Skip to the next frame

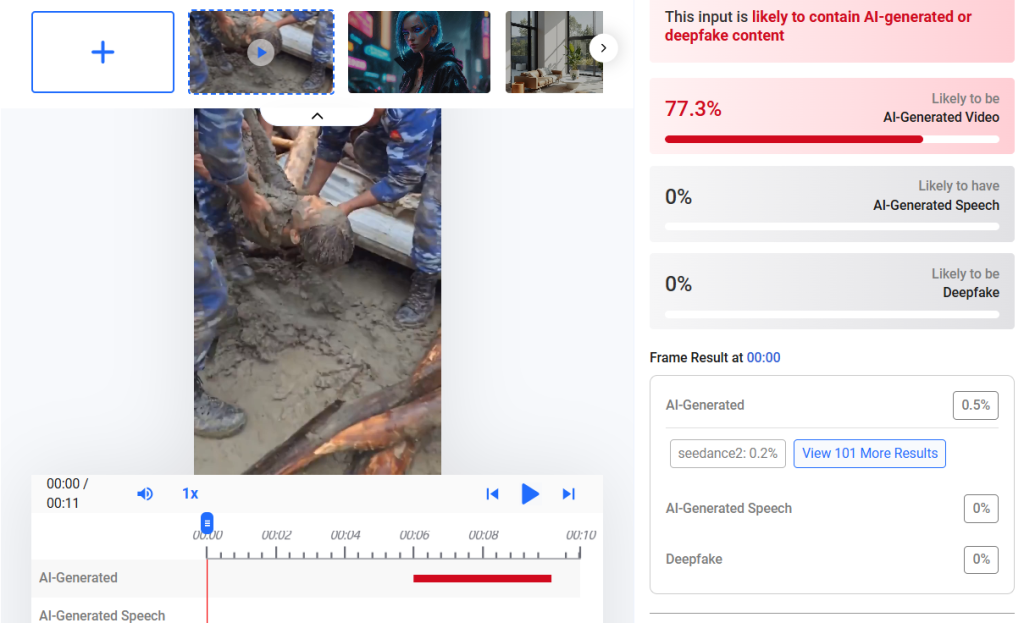(569, 494)
